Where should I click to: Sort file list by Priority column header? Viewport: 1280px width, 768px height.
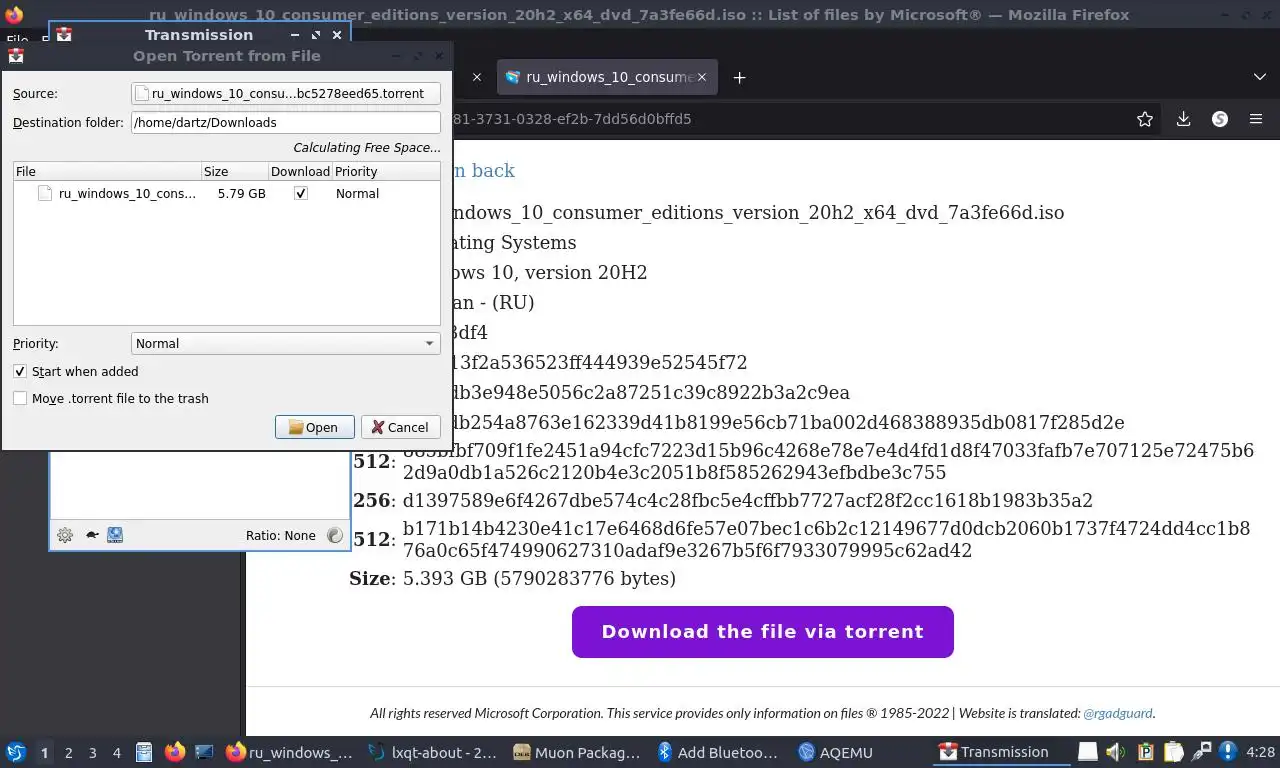[387, 171]
